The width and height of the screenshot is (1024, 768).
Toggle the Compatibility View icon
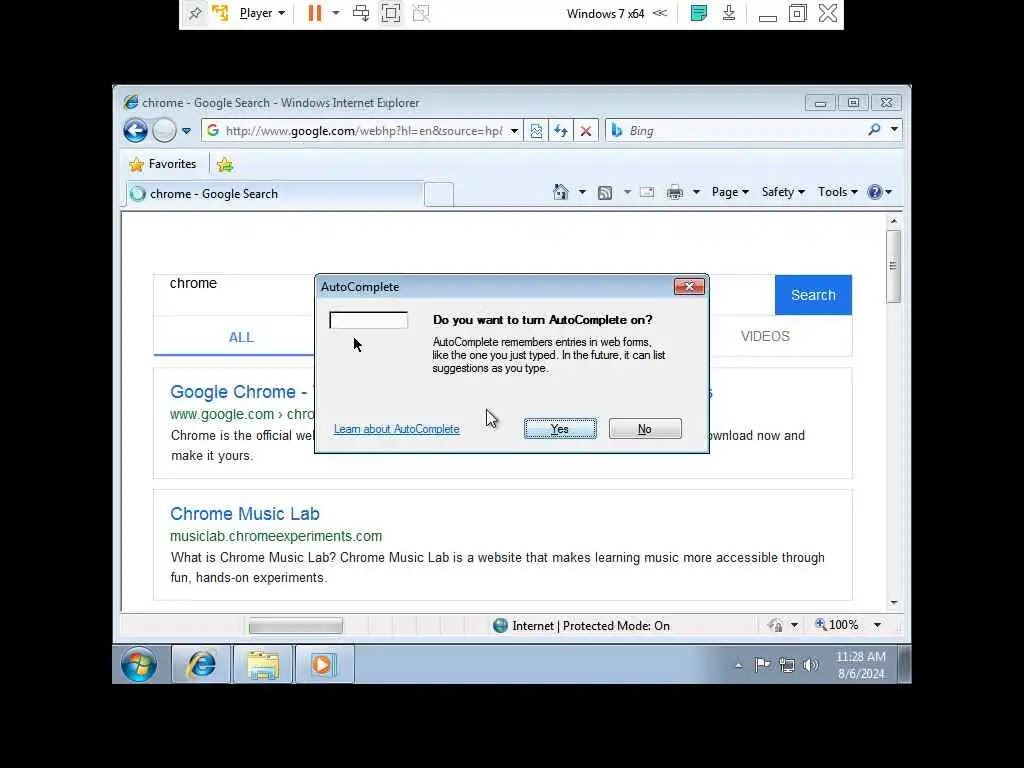point(536,131)
